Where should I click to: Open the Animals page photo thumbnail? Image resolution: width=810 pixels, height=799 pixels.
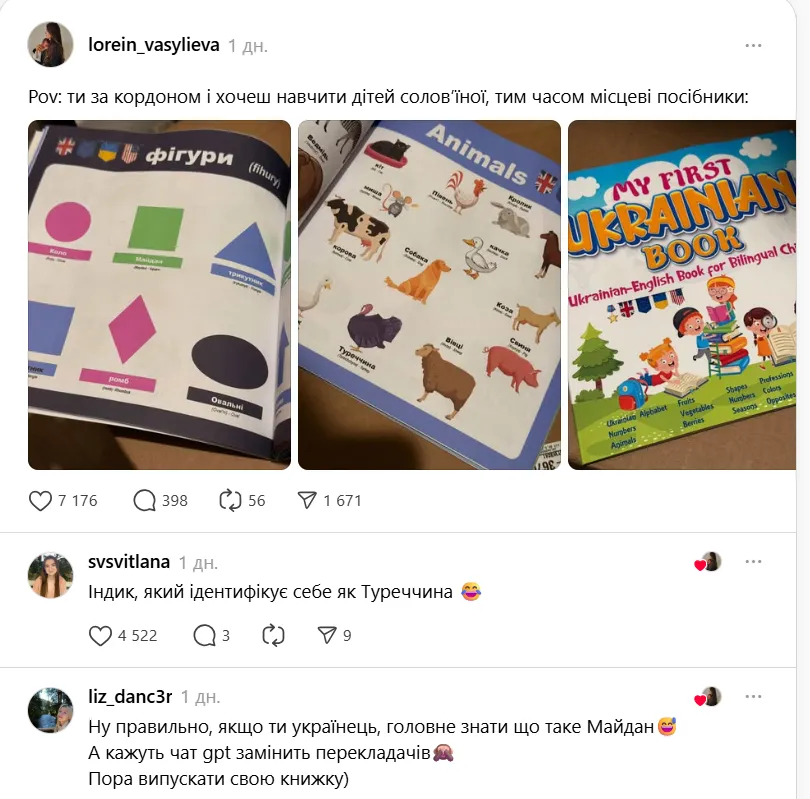[x=429, y=295]
